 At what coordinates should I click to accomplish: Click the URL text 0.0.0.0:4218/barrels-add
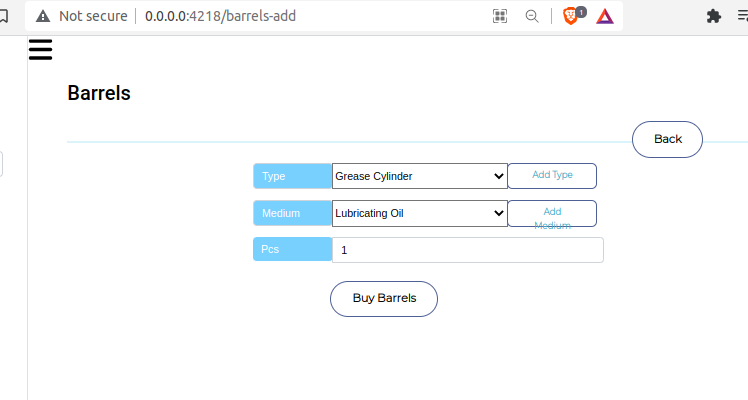220,16
